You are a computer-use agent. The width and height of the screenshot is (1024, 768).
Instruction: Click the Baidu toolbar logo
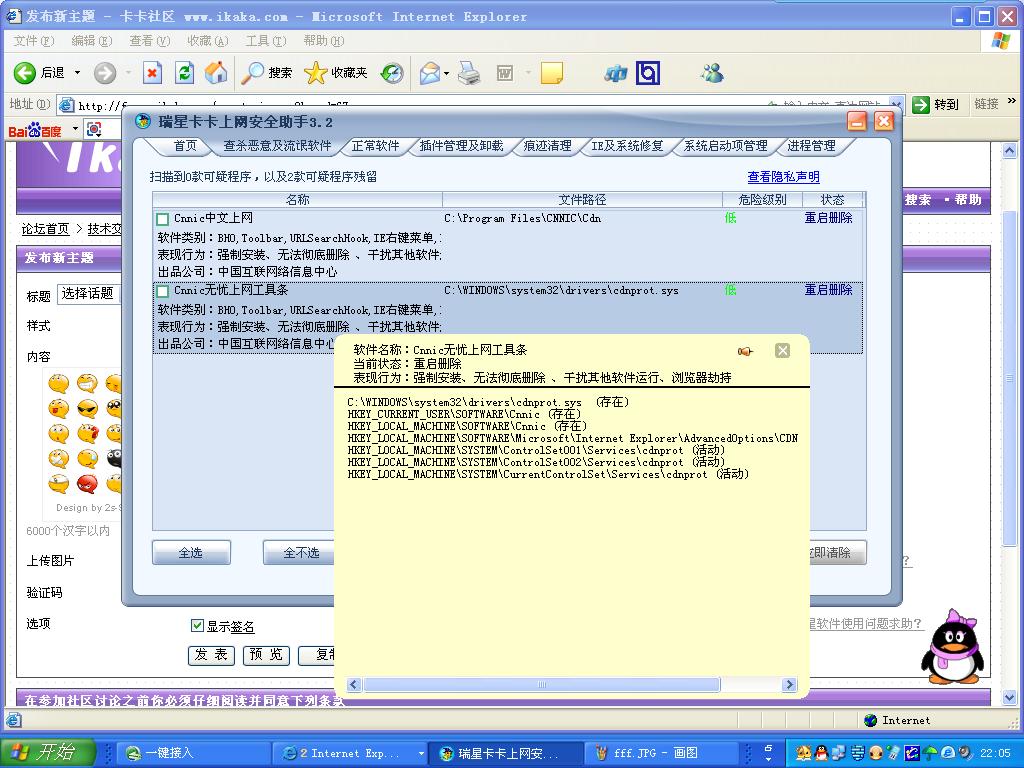35,130
